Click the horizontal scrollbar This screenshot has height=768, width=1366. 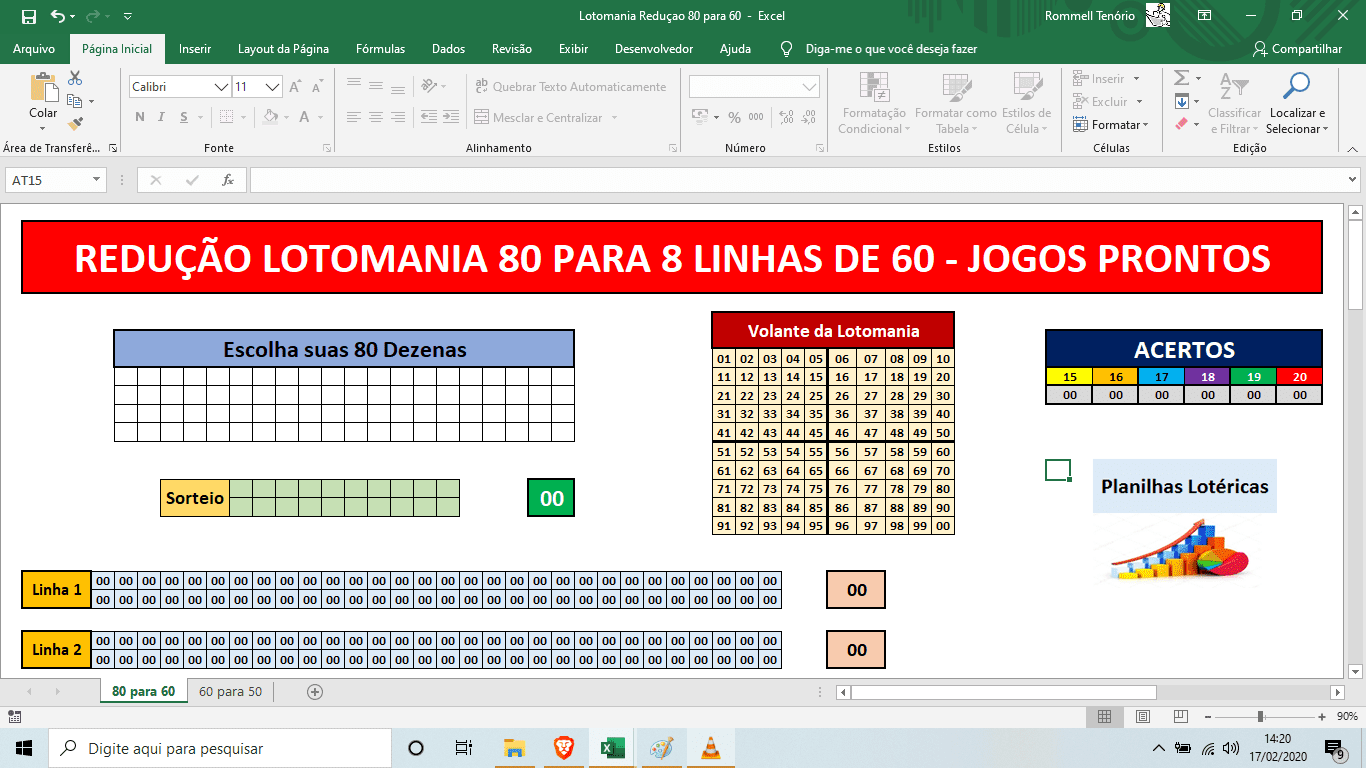tap(1003, 692)
